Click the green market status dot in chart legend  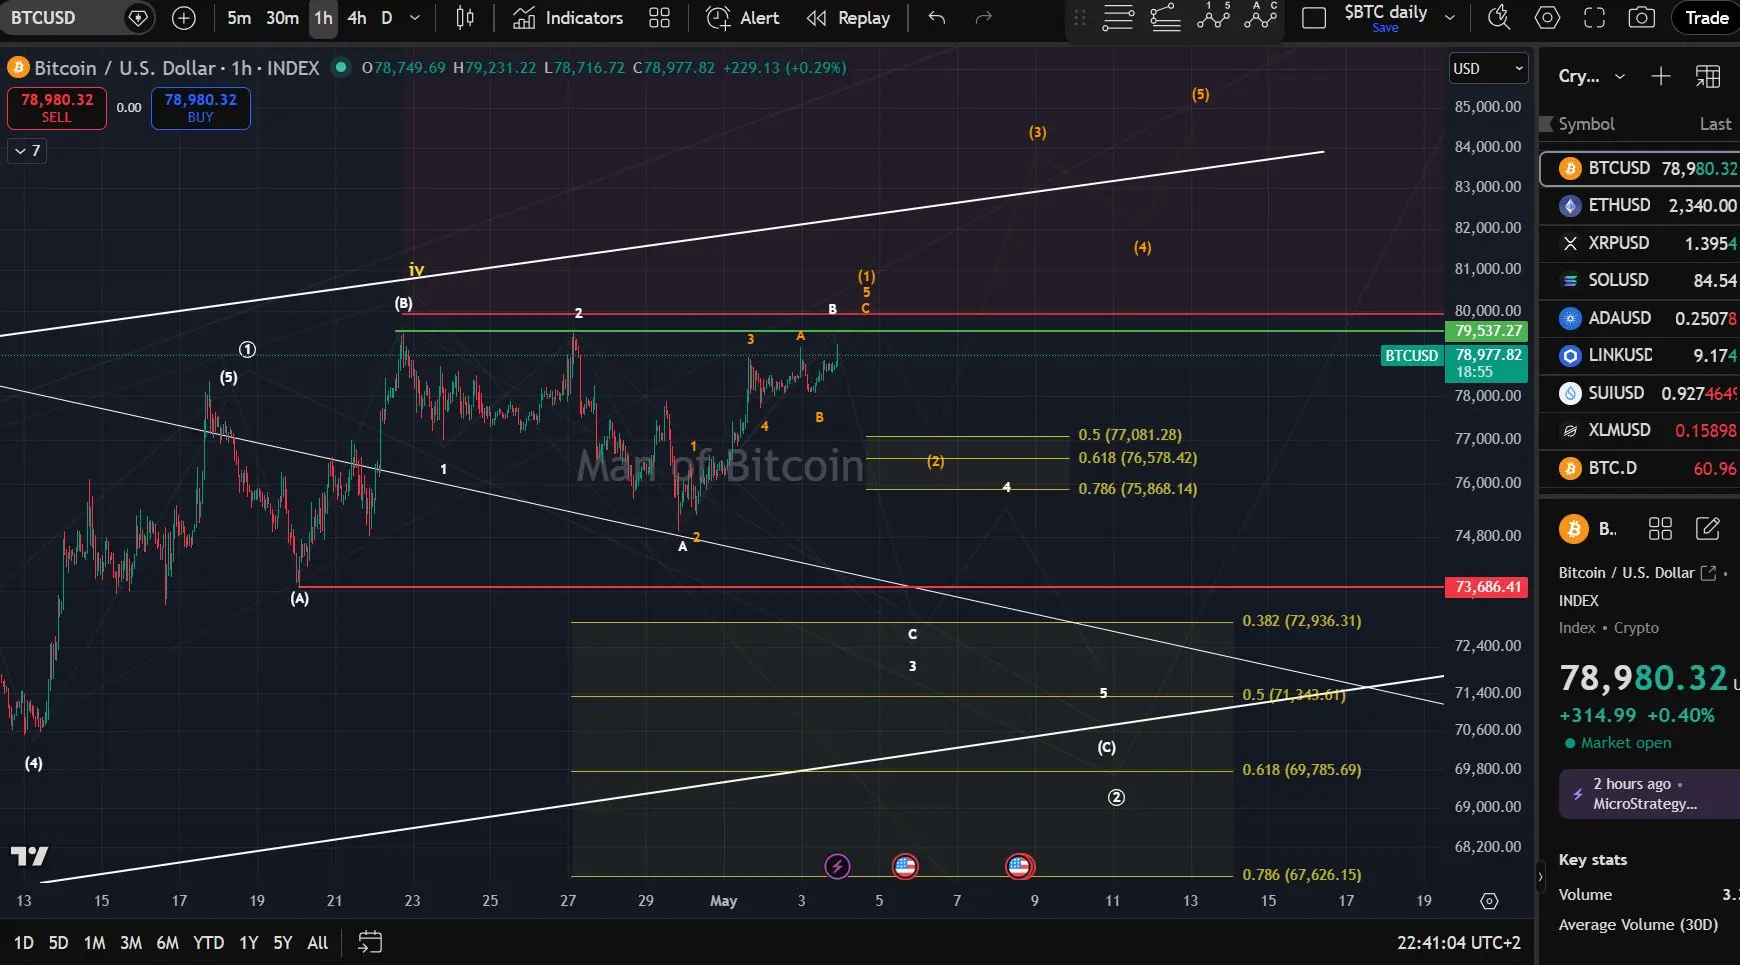(341, 67)
